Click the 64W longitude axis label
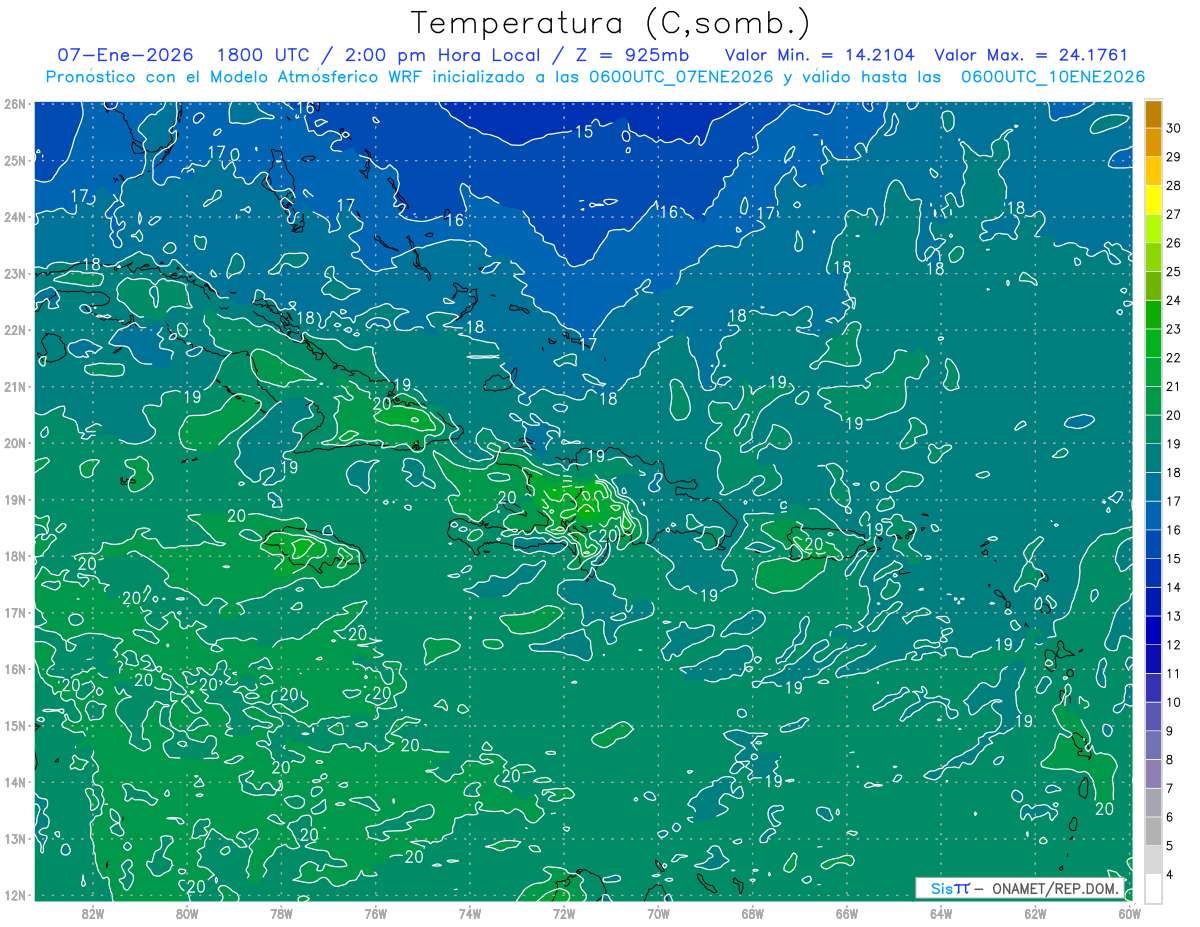This screenshot has width=1200, height=927. pyautogui.click(x=941, y=913)
